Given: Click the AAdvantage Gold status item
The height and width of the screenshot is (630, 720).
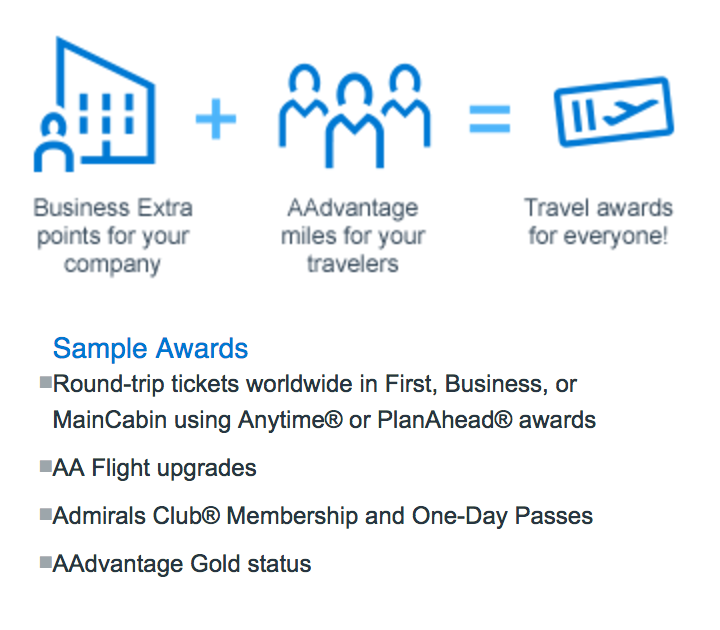Looking at the screenshot, I should click(182, 563).
